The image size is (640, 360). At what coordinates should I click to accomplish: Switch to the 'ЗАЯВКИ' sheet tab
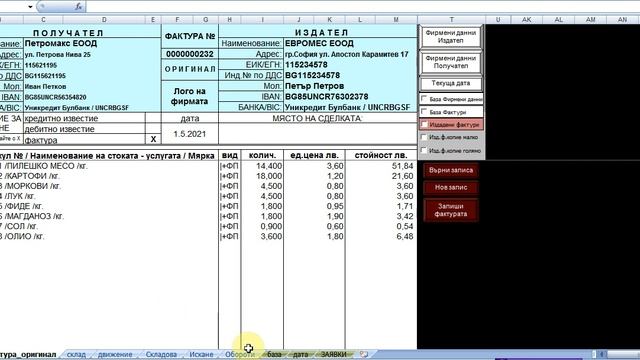(333, 354)
